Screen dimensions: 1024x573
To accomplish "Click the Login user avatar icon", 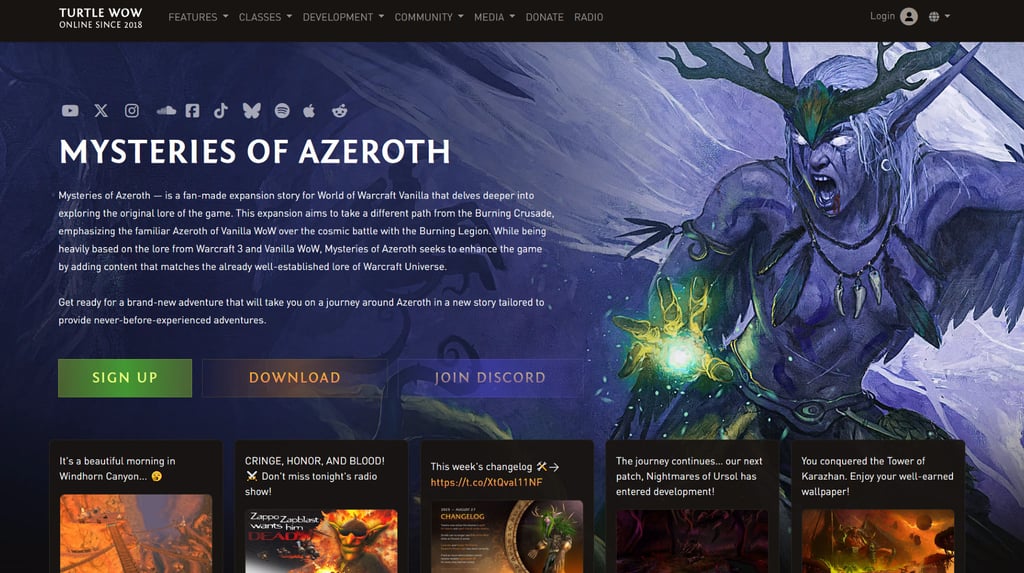I will (x=908, y=16).
